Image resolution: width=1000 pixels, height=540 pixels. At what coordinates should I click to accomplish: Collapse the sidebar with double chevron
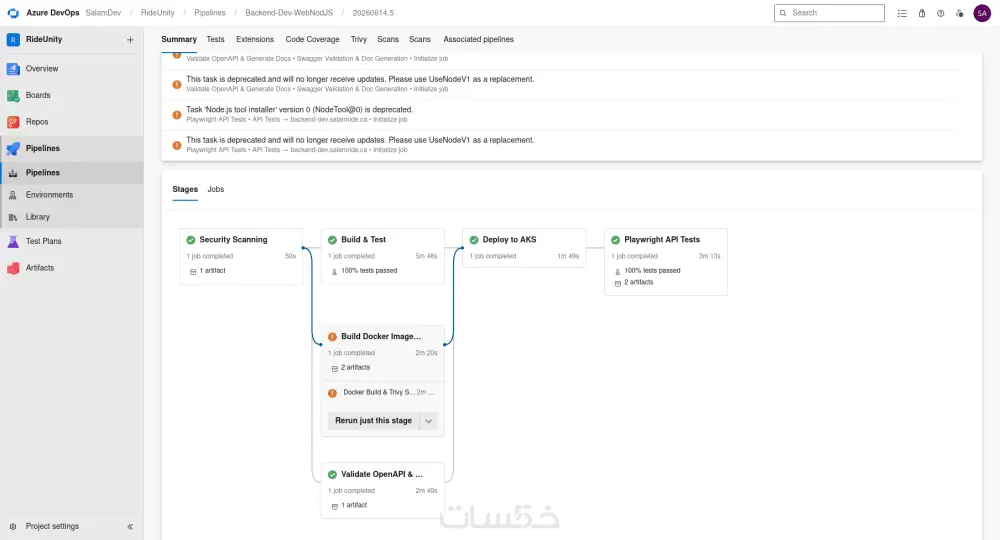(130, 527)
